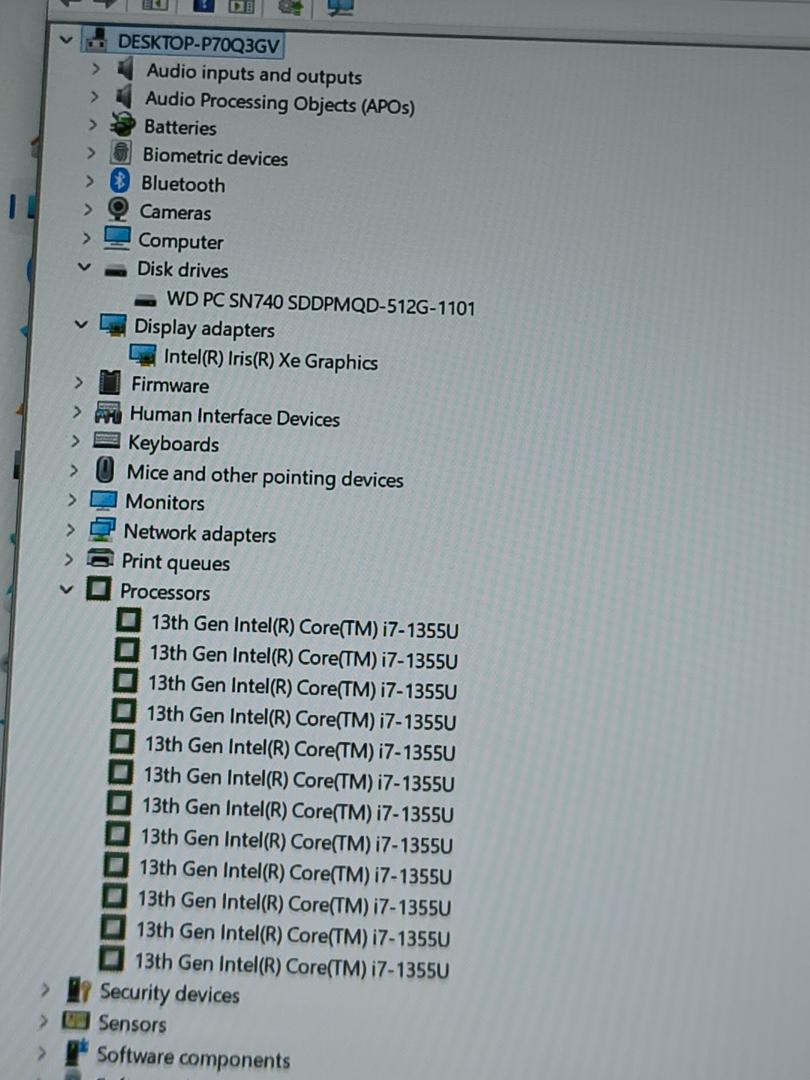Click the Display adapters icon
Screen dimensions: 810x1080
(x=113, y=325)
